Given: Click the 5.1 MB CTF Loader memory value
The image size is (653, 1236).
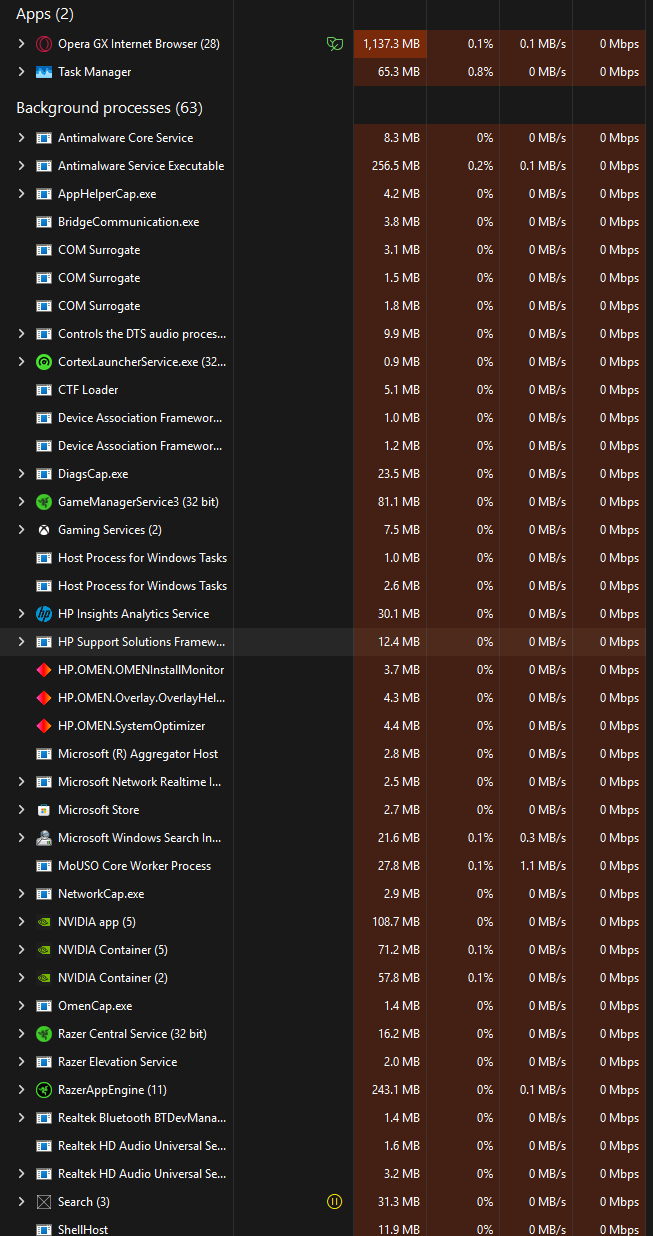Looking at the screenshot, I should point(401,390).
